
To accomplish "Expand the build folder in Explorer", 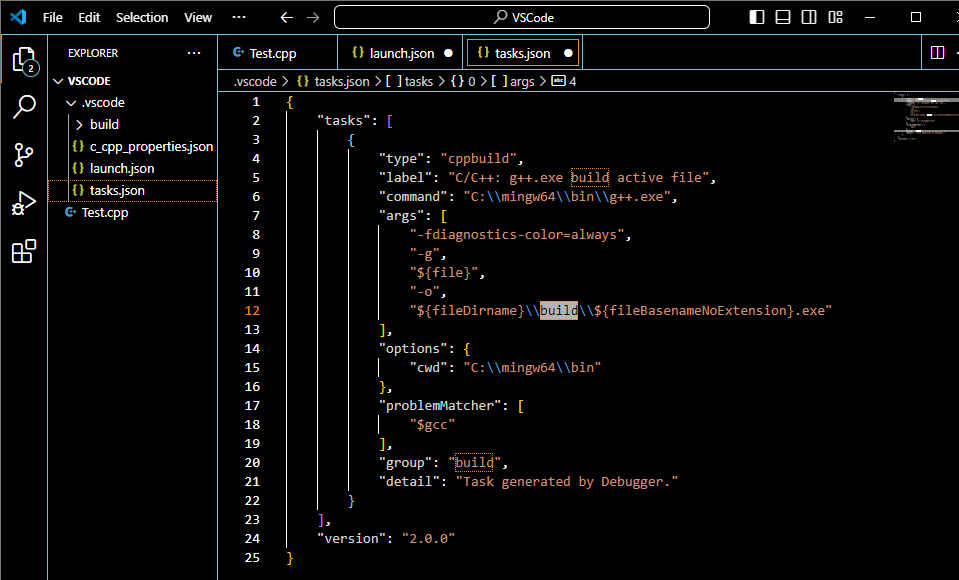I will point(133,124).
